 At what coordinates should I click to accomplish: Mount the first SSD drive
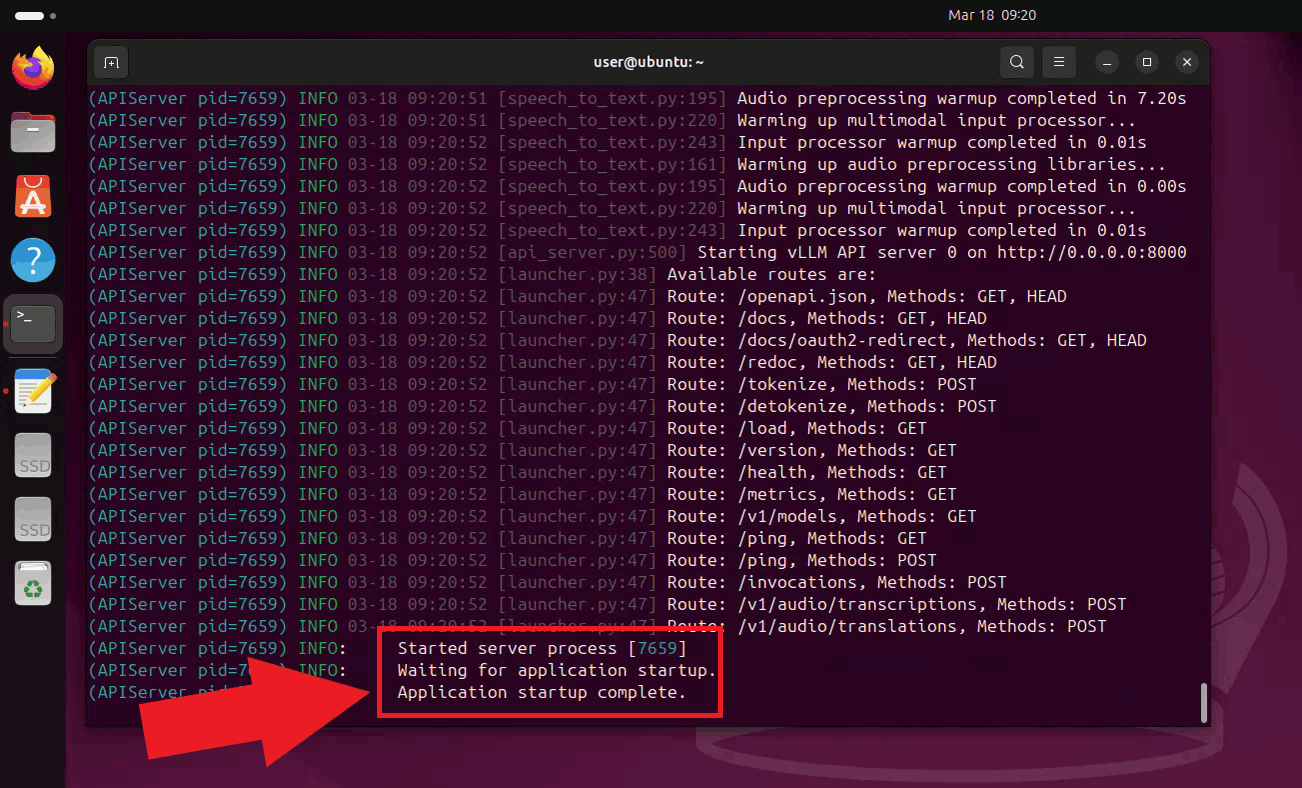tap(32, 455)
